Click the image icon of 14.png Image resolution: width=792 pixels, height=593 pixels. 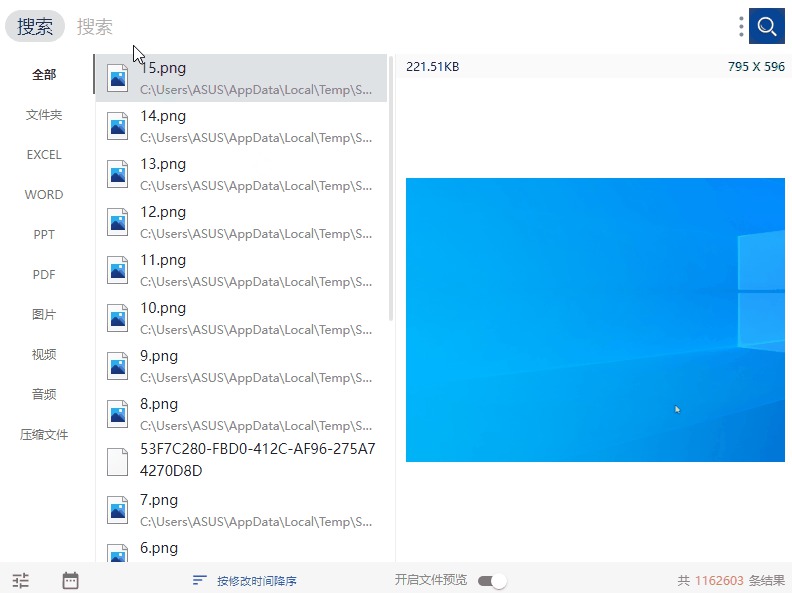coord(118,126)
